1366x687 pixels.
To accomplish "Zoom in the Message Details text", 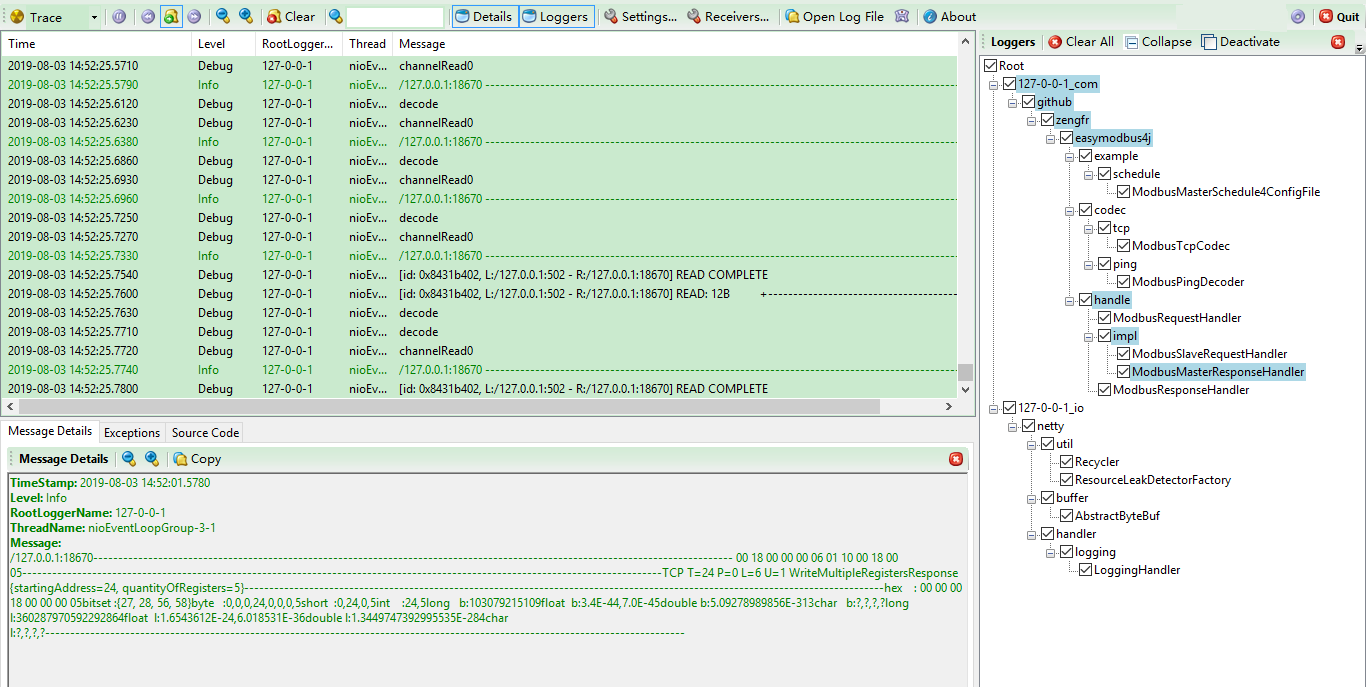I will 152,459.
